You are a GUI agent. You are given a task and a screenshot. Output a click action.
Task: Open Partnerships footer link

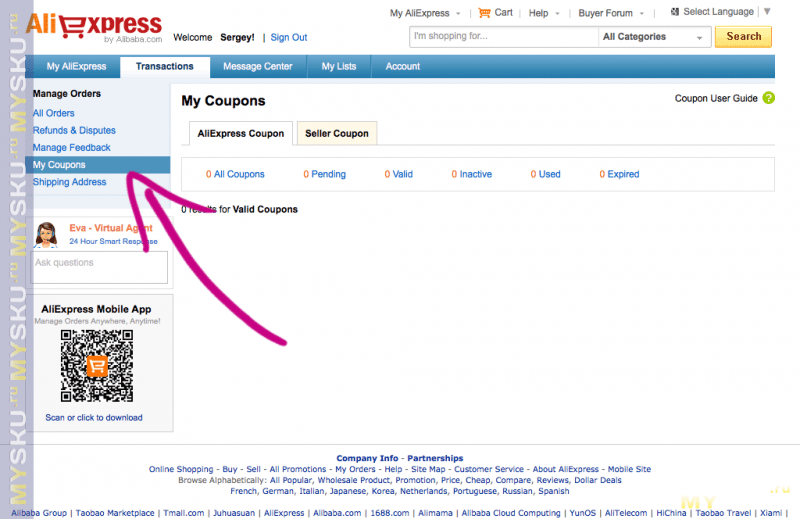tap(435, 458)
